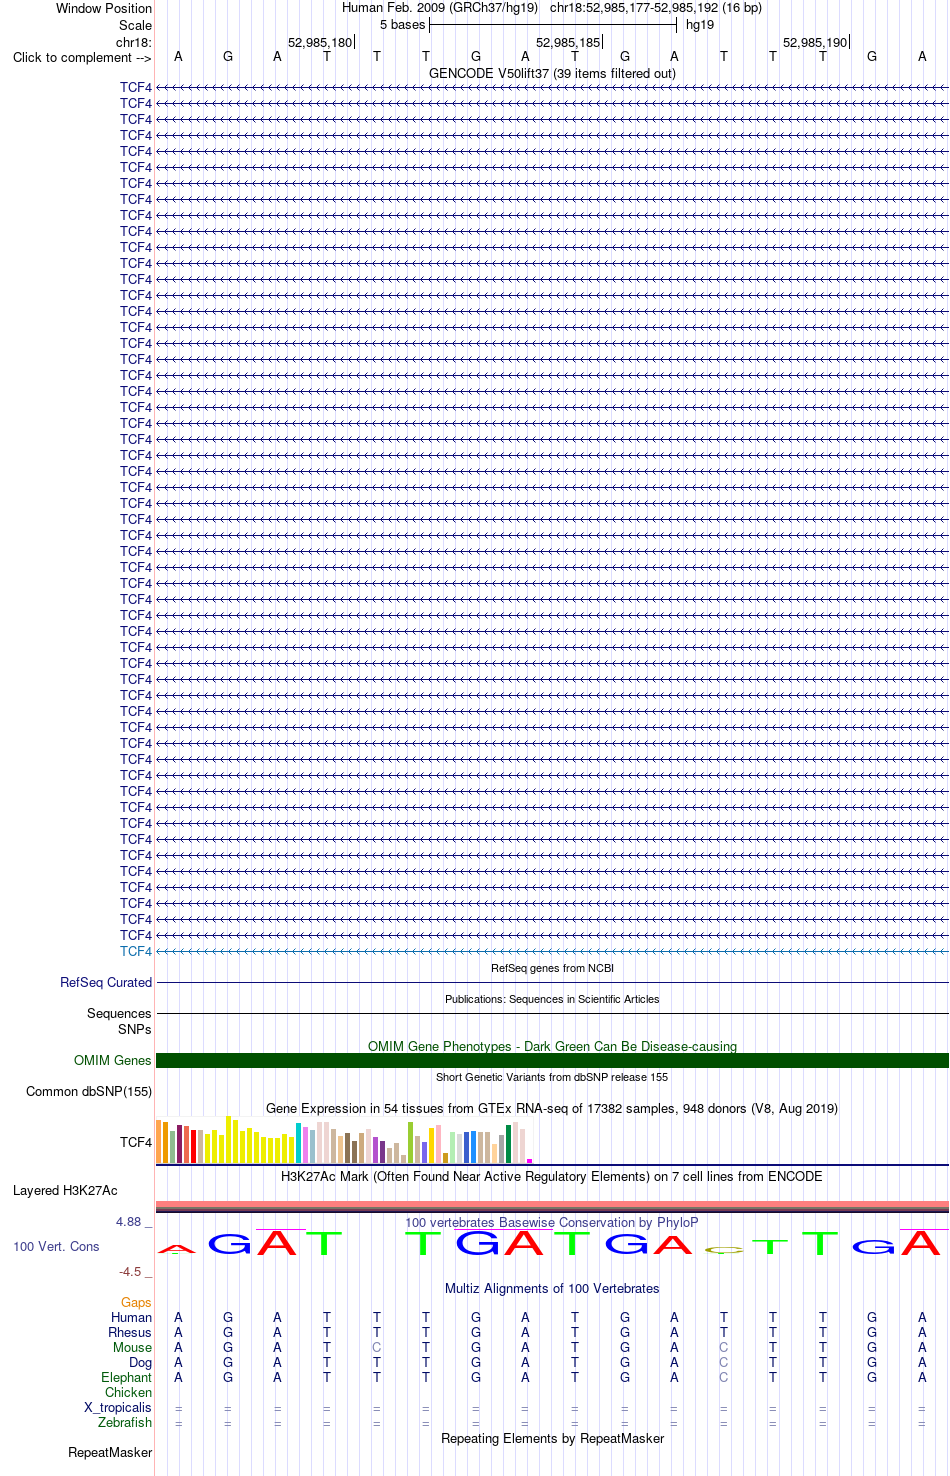Select the Layered H3K27Ac track label
The image size is (950, 1476).
pyautogui.click(x=65, y=1190)
